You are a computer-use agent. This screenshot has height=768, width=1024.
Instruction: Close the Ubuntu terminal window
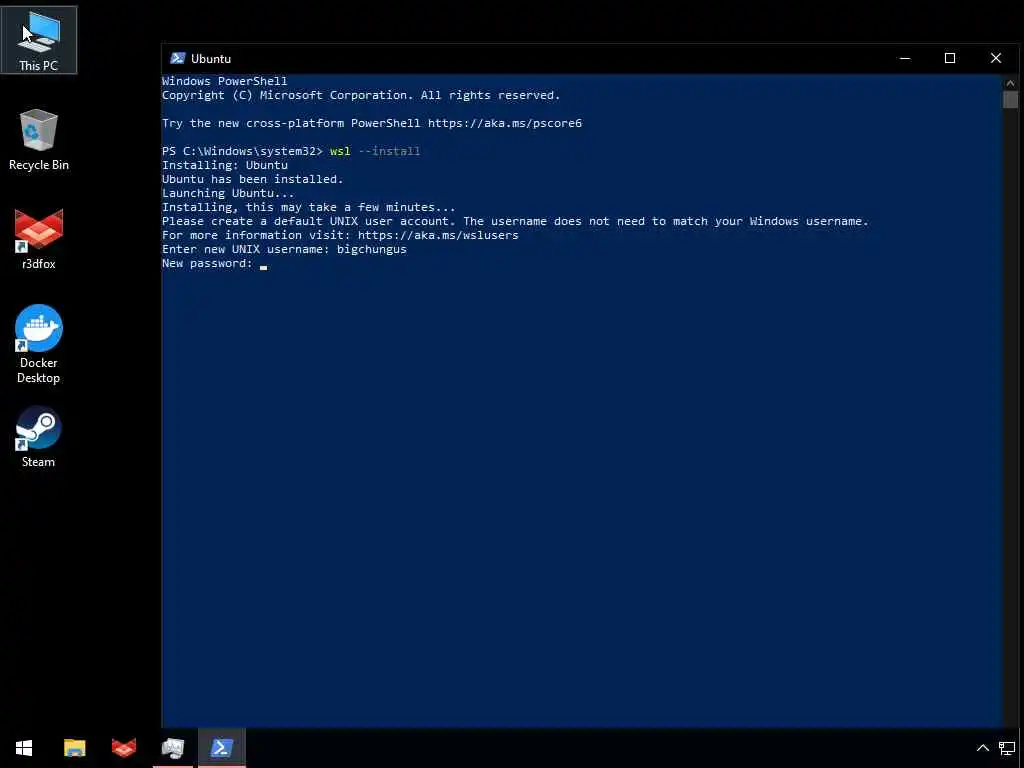995,58
